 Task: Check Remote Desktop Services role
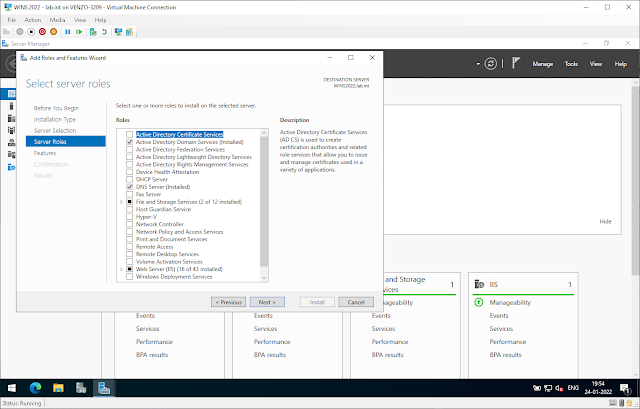tap(129, 254)
